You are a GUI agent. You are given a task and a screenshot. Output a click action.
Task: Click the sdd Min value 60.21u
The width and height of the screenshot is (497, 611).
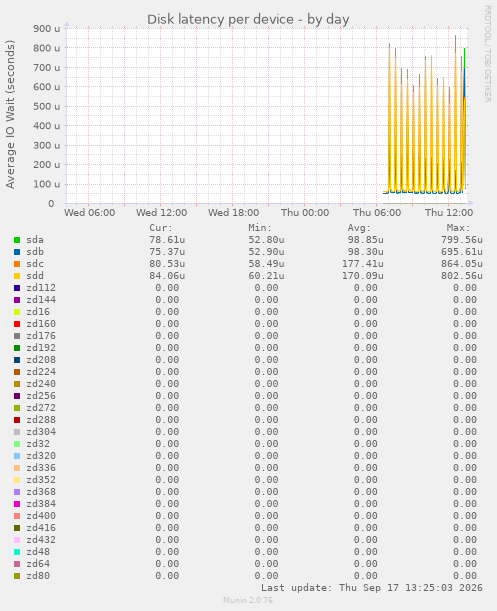(x=266, y=275)
